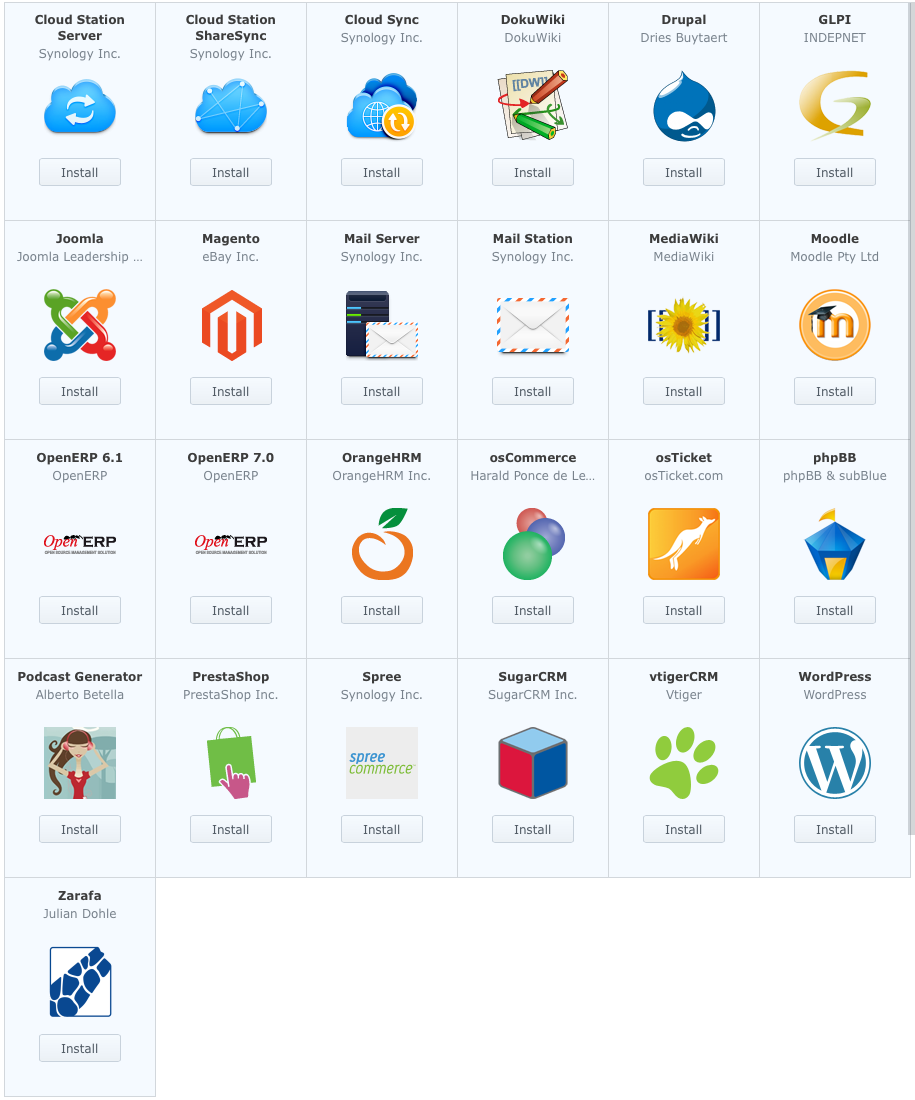Click the Podcast Generator icon
Viewport: 915px width, 1100px height.
coord(80,763)
